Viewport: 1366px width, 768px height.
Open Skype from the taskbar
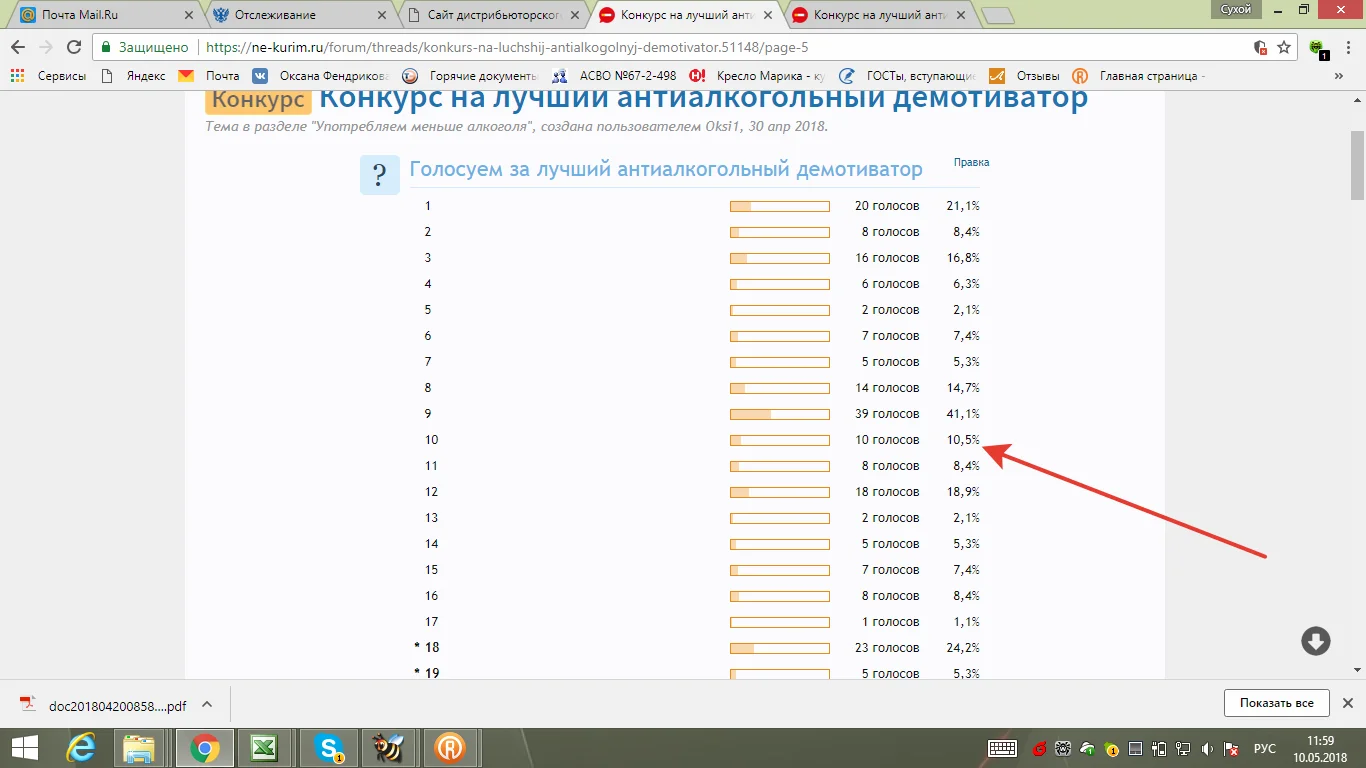[328, 747]
